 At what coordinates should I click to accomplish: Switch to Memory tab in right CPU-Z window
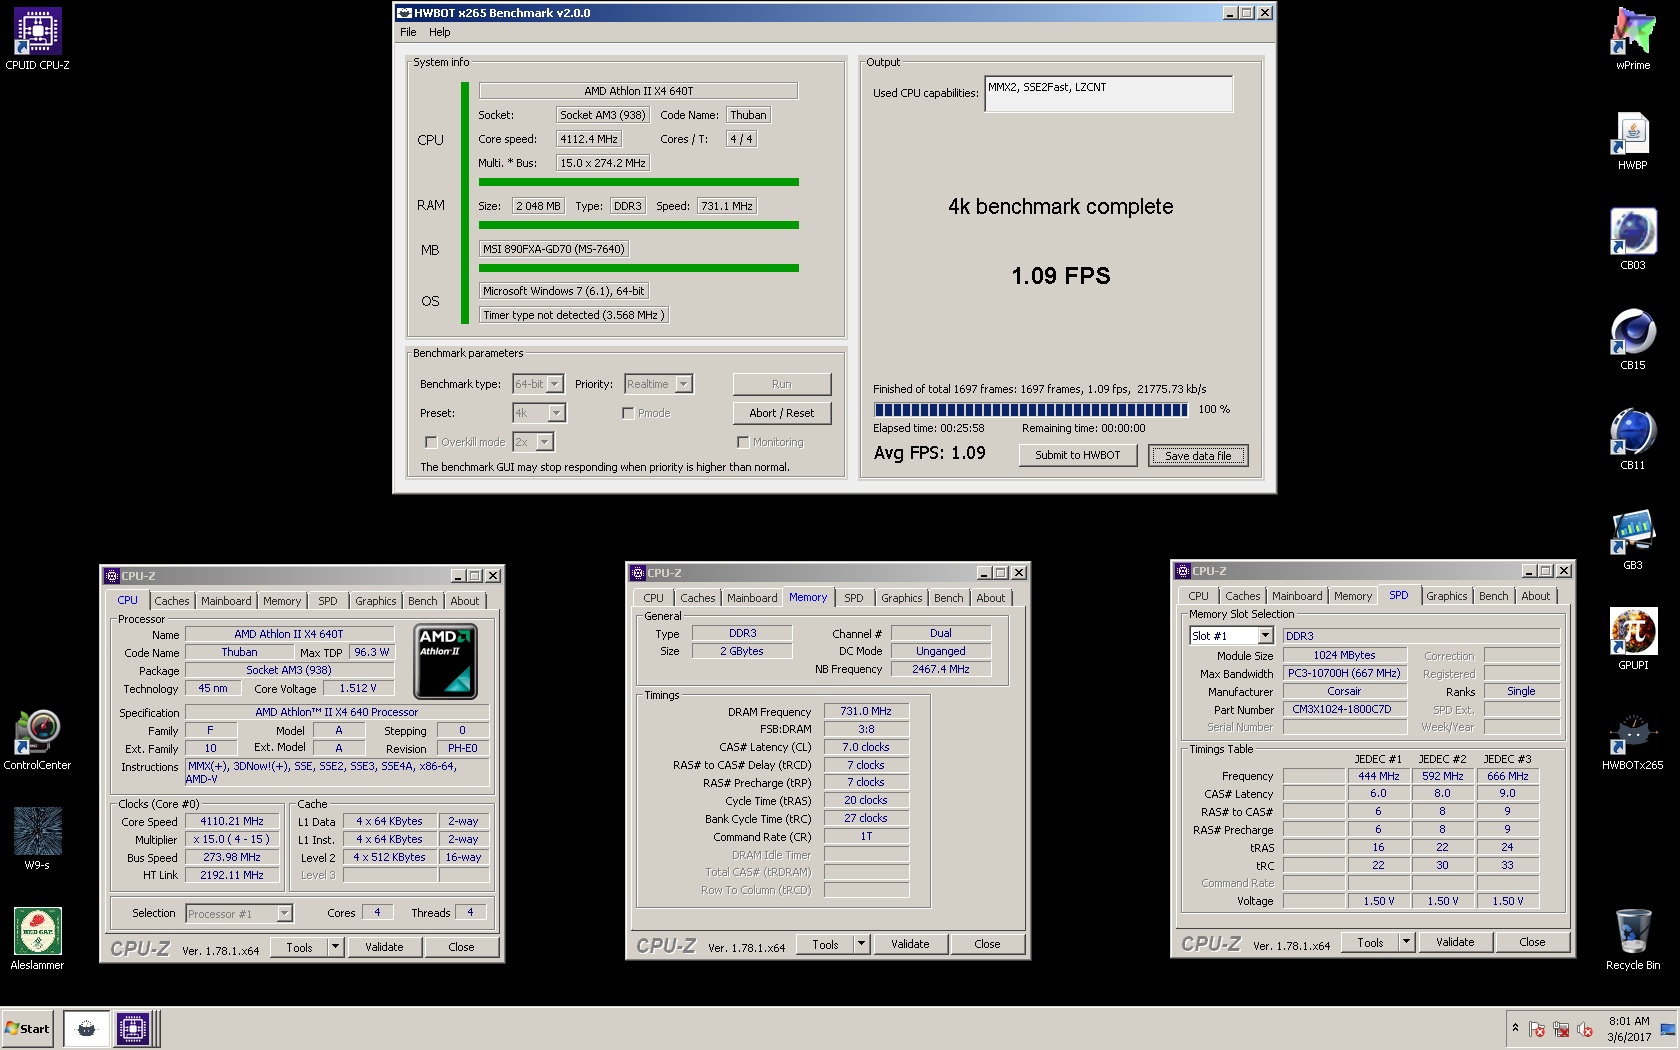pos(1352,596)
